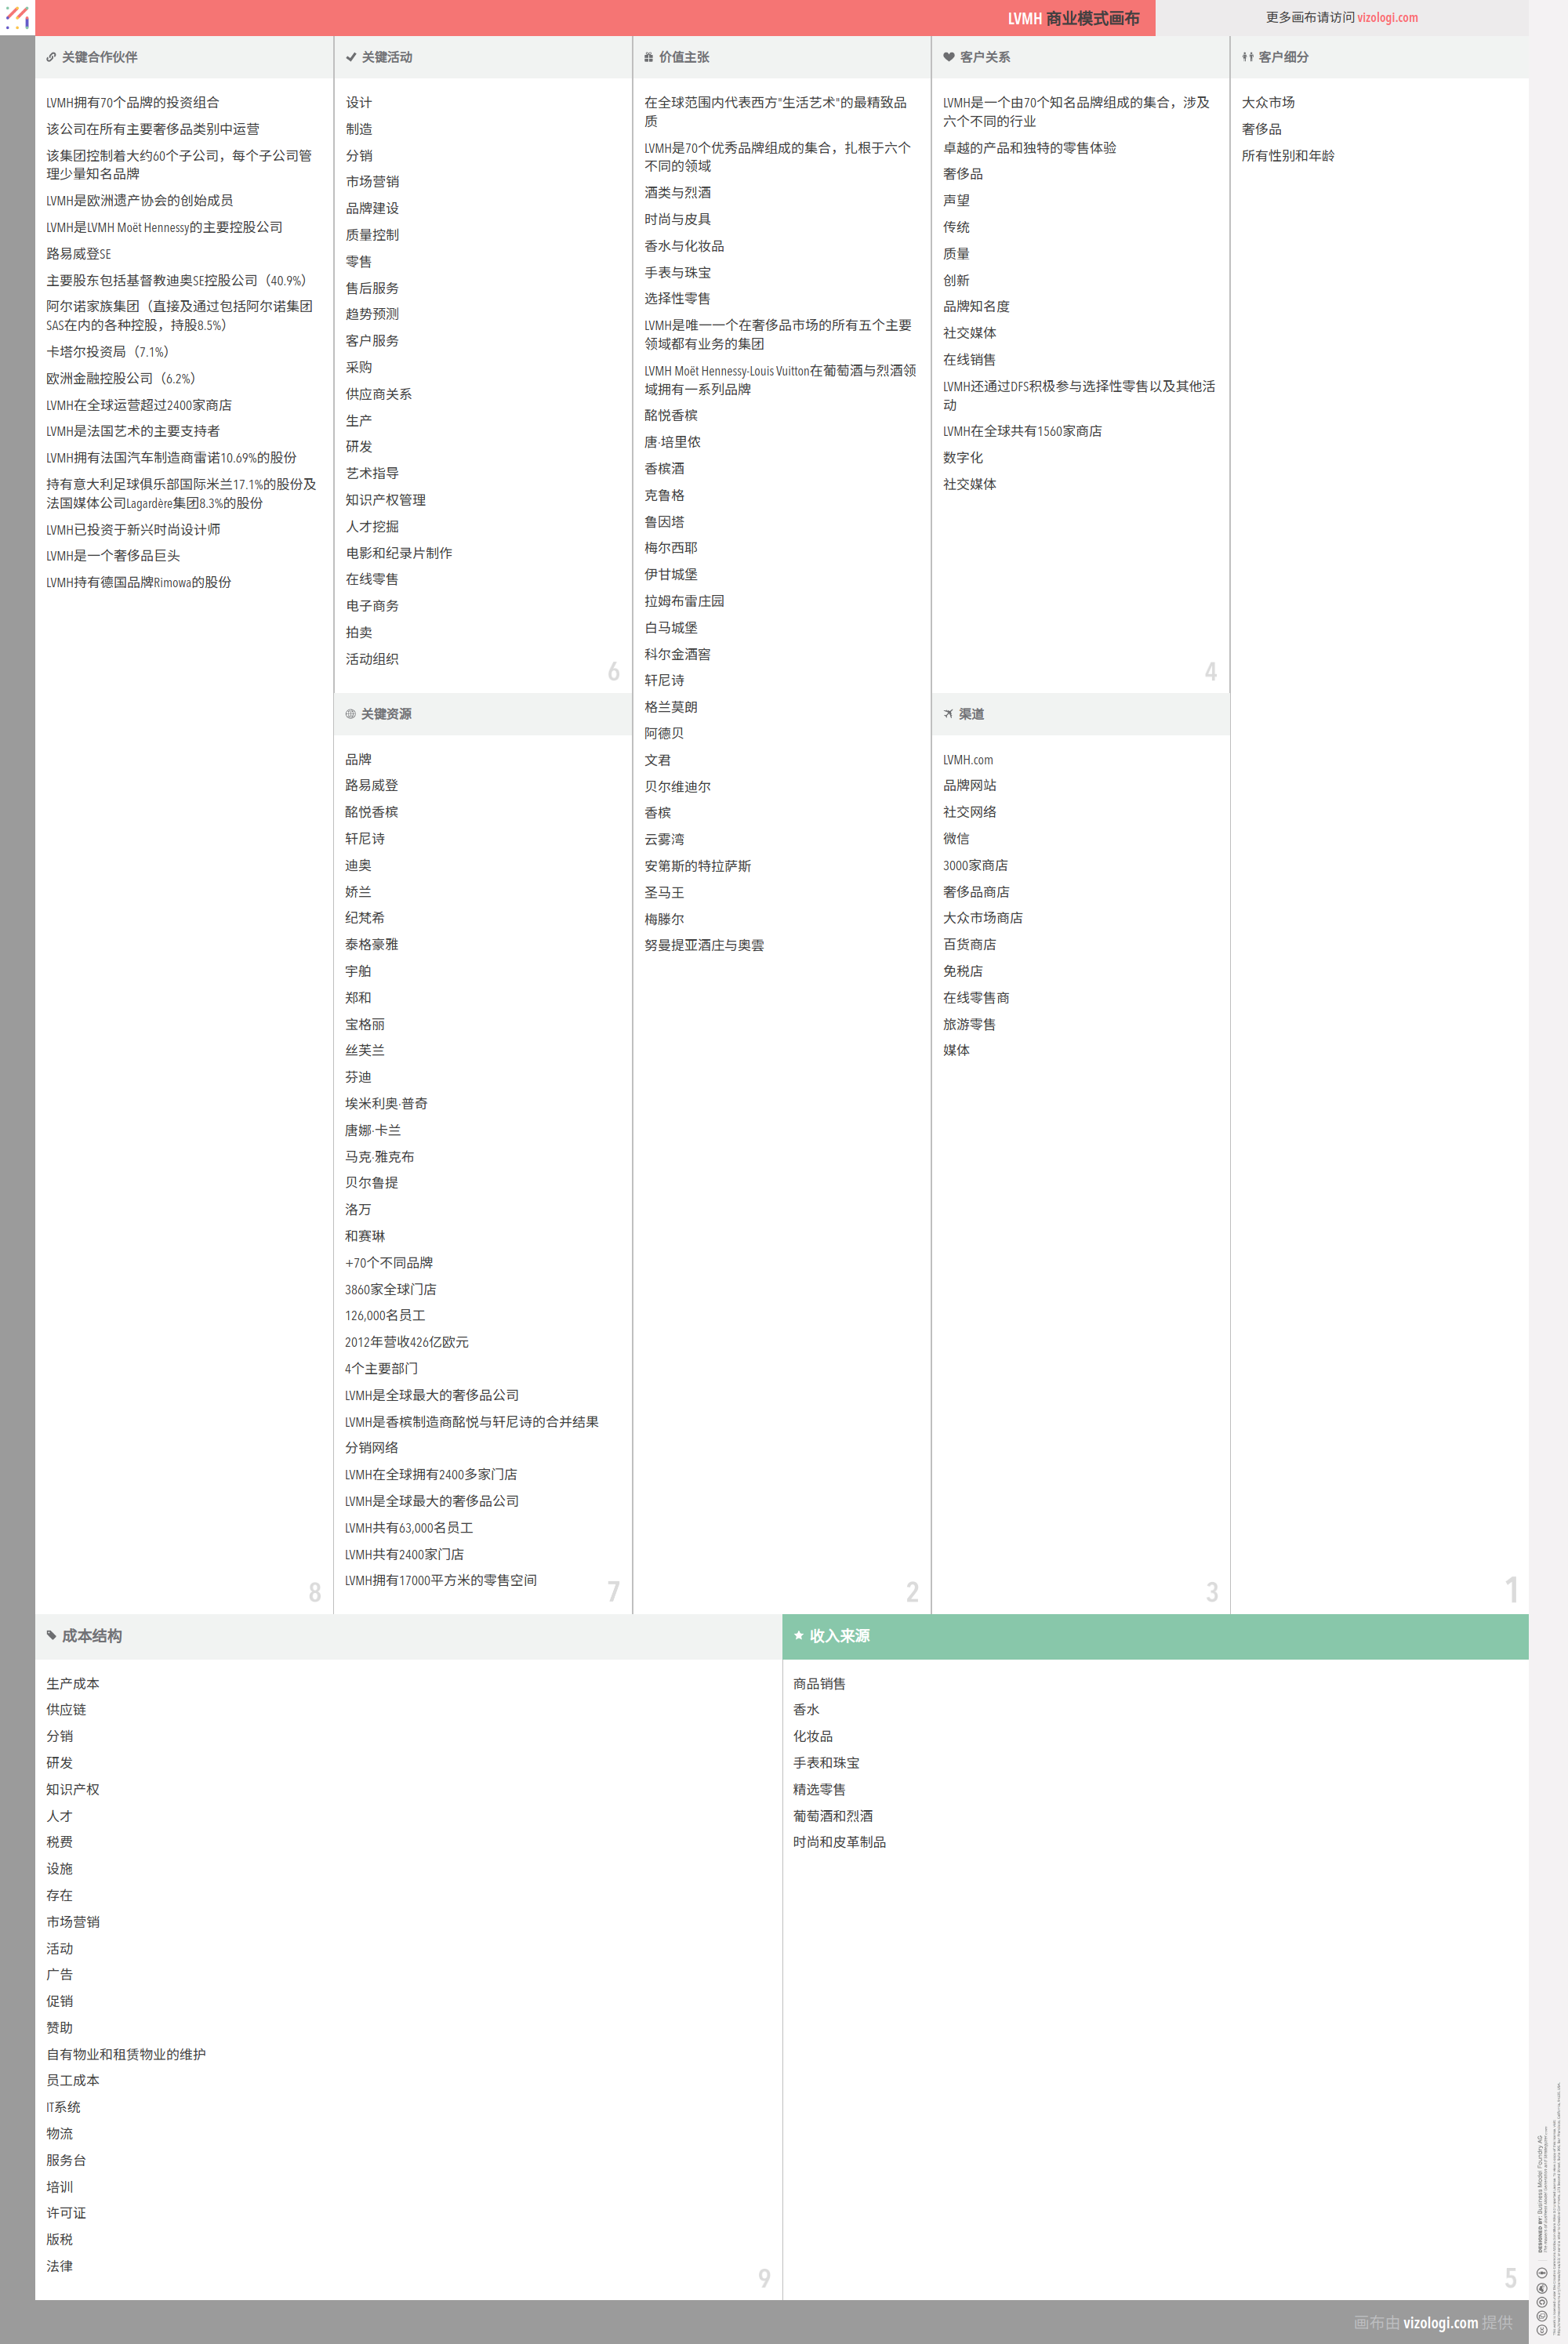Click the heart icon beside 客户关系
This screenshot has height=2344, width=1568.
948,57
